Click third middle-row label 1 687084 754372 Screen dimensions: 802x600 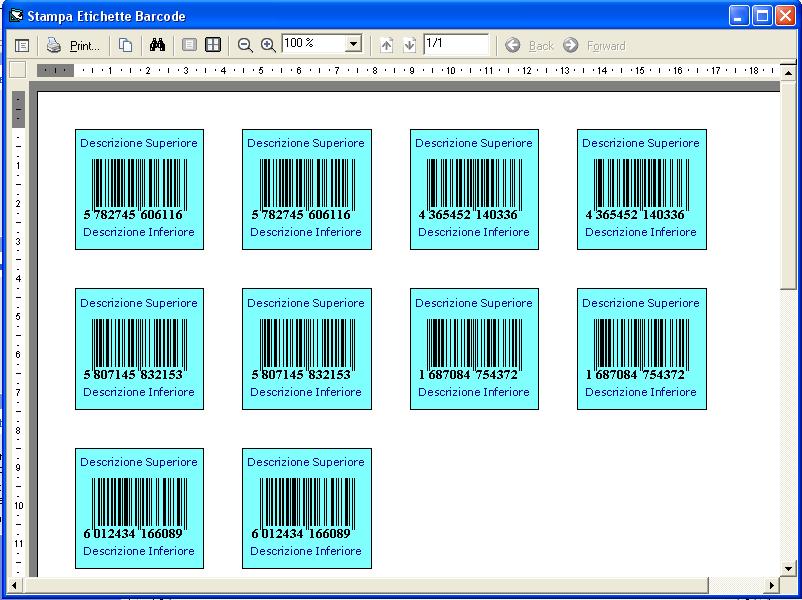pos(474,349)
